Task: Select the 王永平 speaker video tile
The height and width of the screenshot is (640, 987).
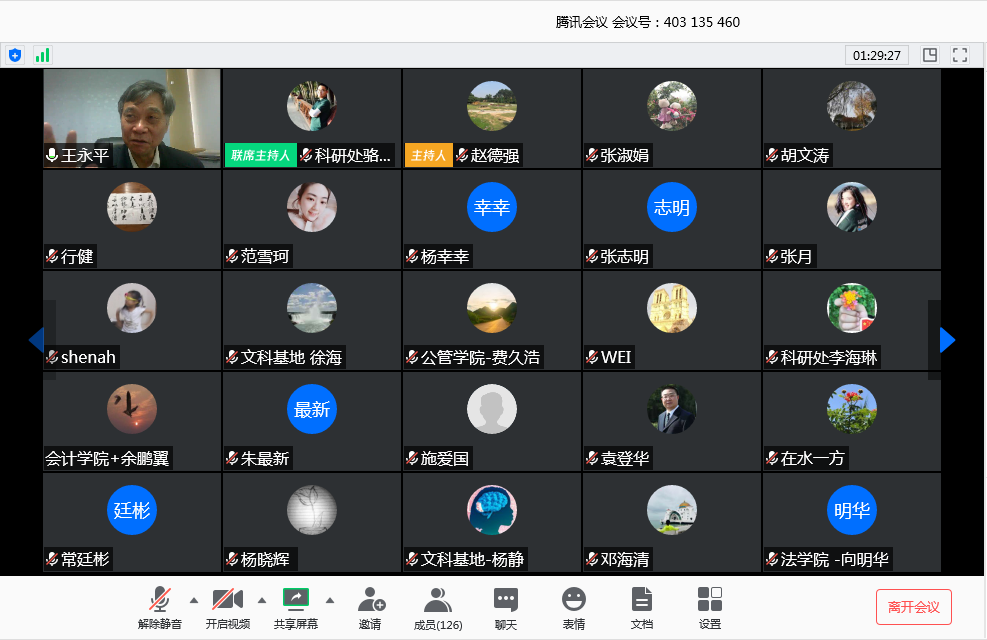Action: click(132, 117)
